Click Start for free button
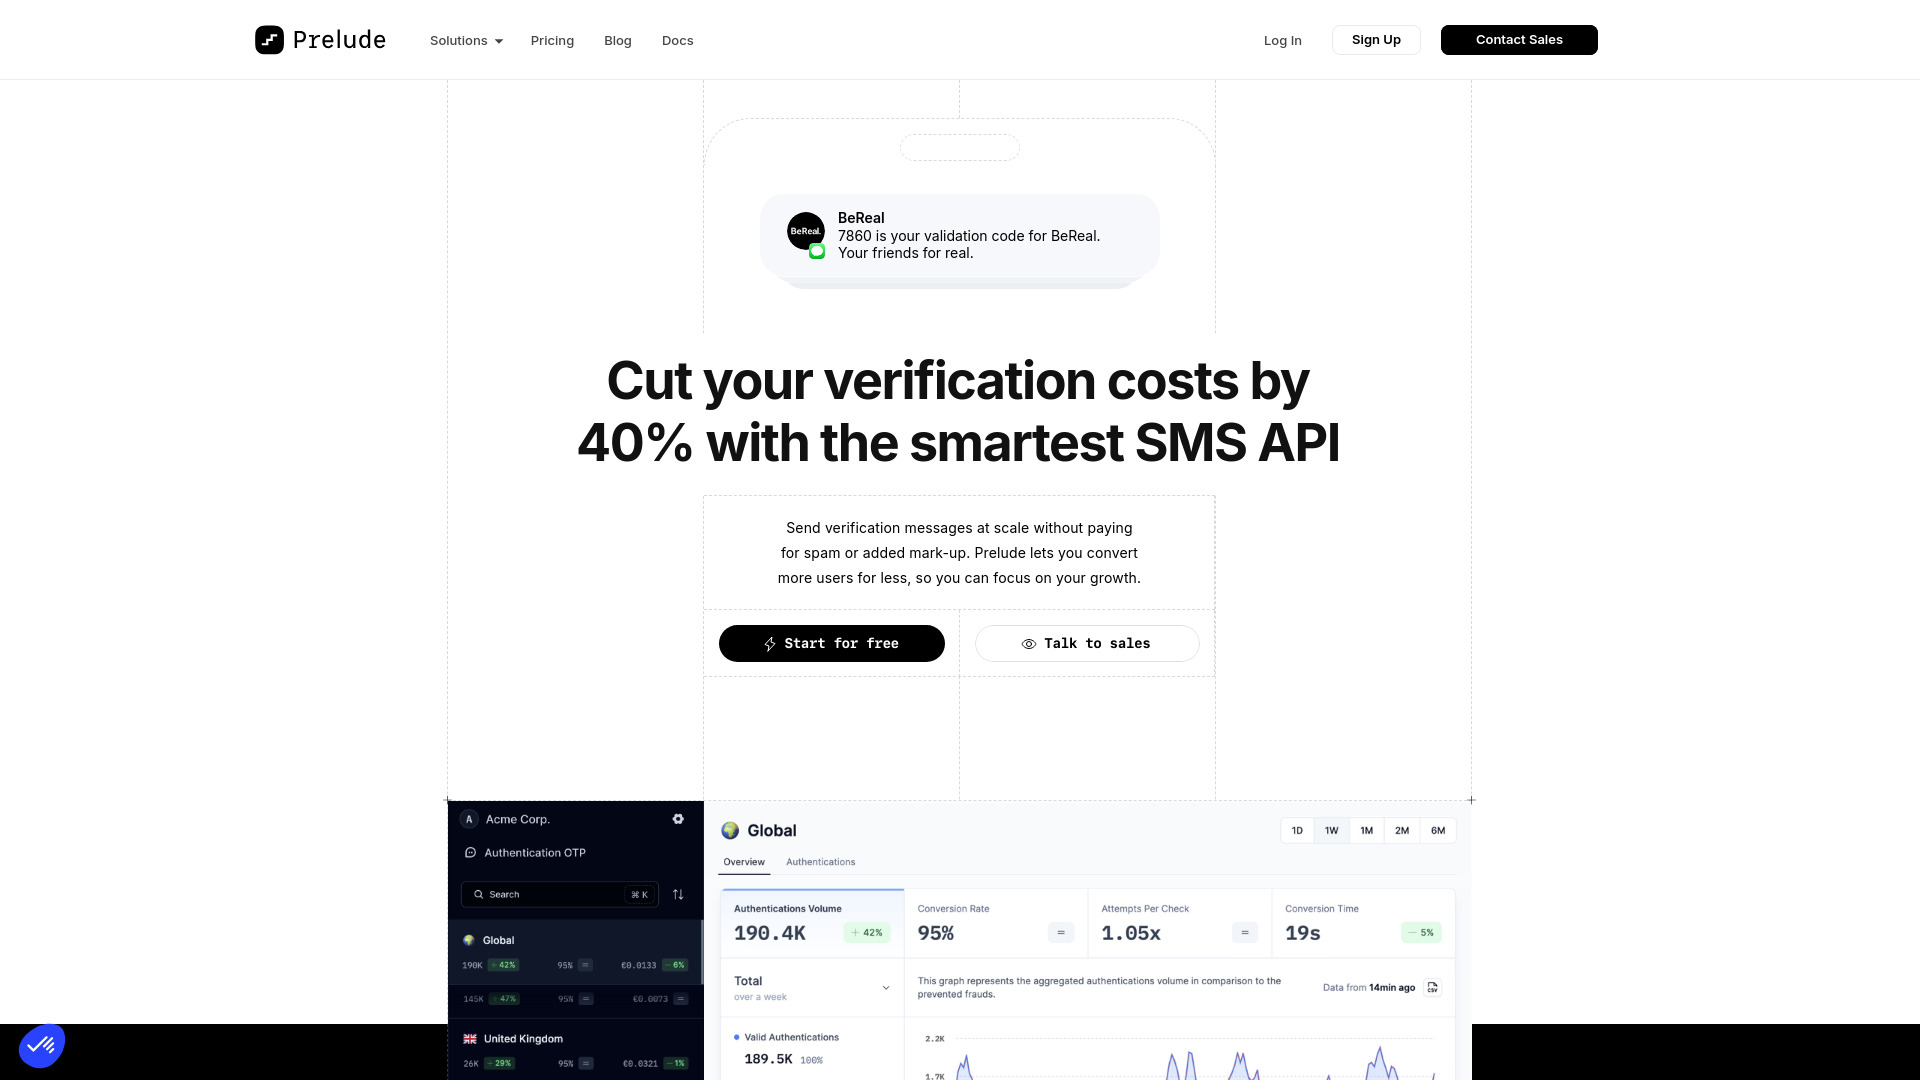This screenshot has height=1080, width=1920. (x=831, y=642)
